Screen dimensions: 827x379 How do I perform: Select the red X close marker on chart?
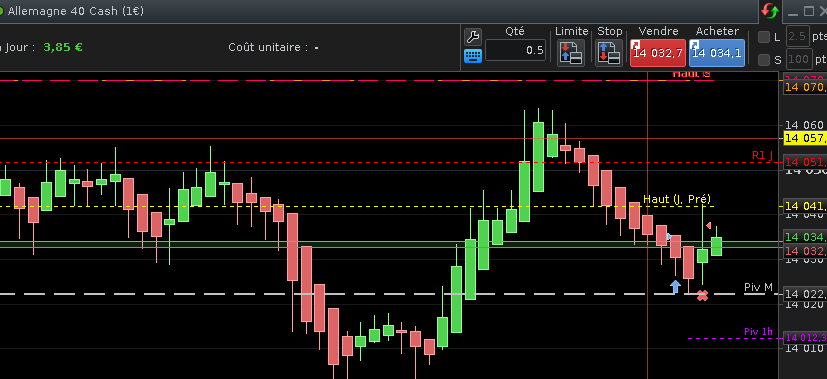pos(702,296)
